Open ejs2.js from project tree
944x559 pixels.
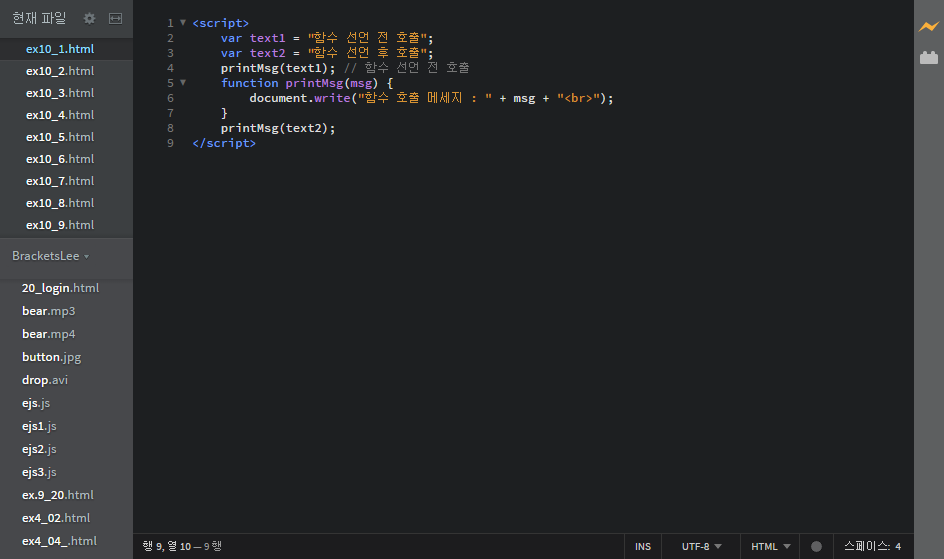pyautogui.click(x=39, y=449)
